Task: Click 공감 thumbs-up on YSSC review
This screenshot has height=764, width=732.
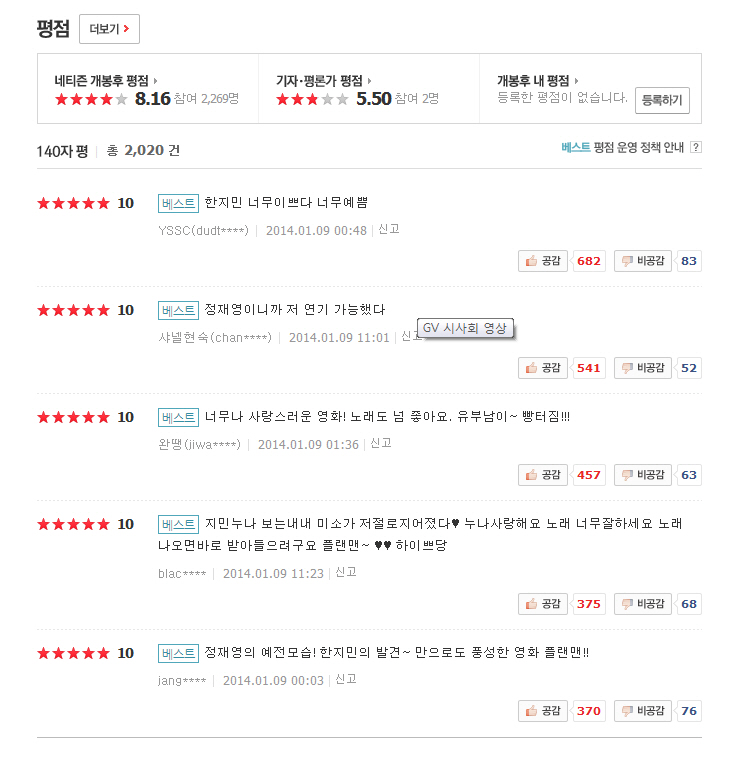Action: tap(543, 261)
